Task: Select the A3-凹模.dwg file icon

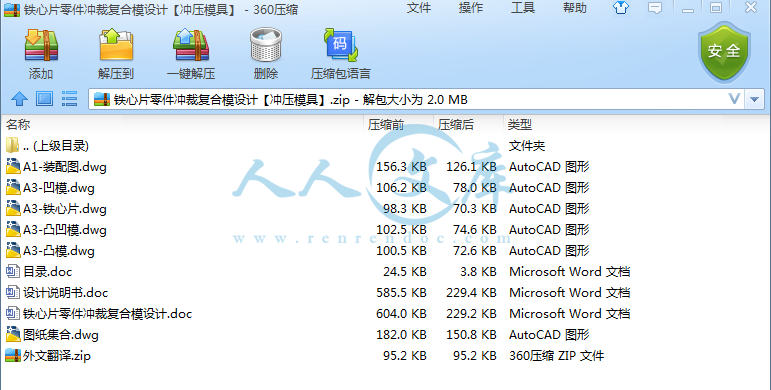Action: point(13,188)
